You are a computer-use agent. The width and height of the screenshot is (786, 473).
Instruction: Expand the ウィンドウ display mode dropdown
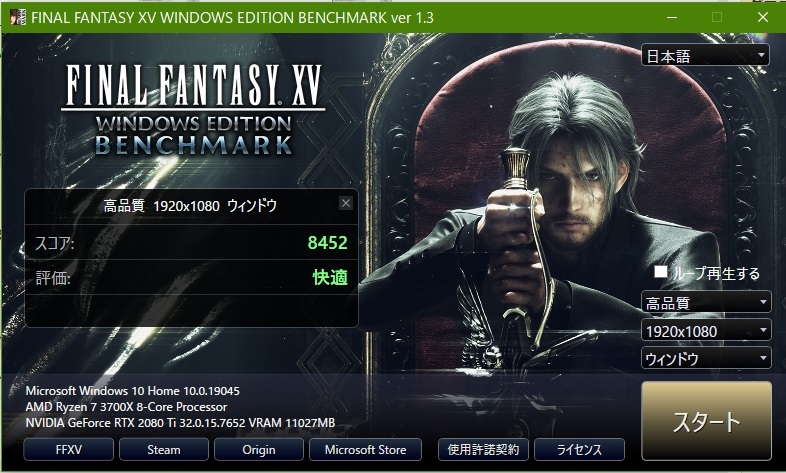coord(706,358)
